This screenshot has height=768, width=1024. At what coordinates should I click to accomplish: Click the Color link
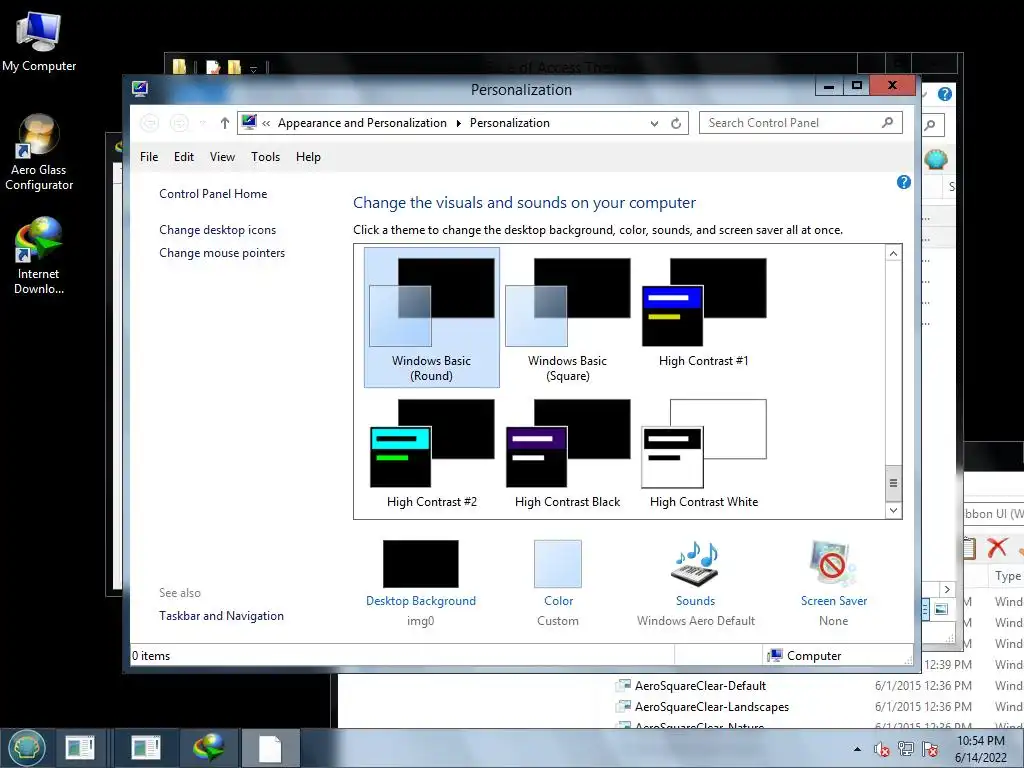pos(558,601)
